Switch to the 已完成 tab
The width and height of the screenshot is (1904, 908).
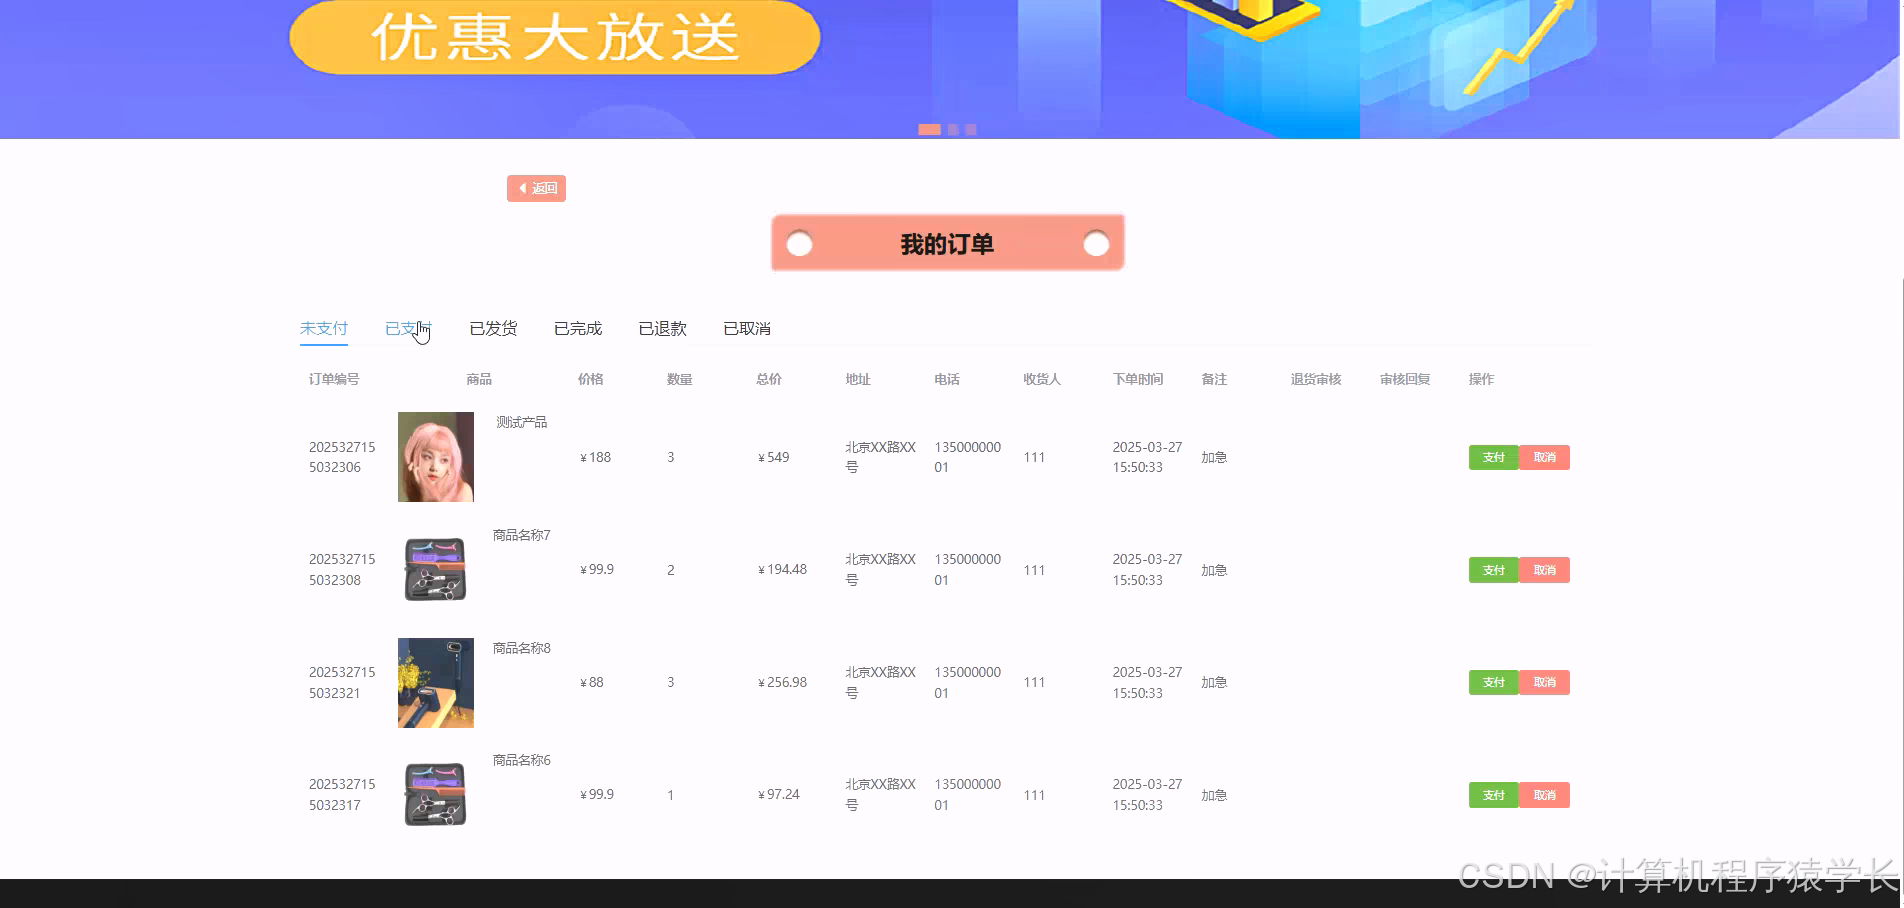pyautogui.click(x=577, y=328)
